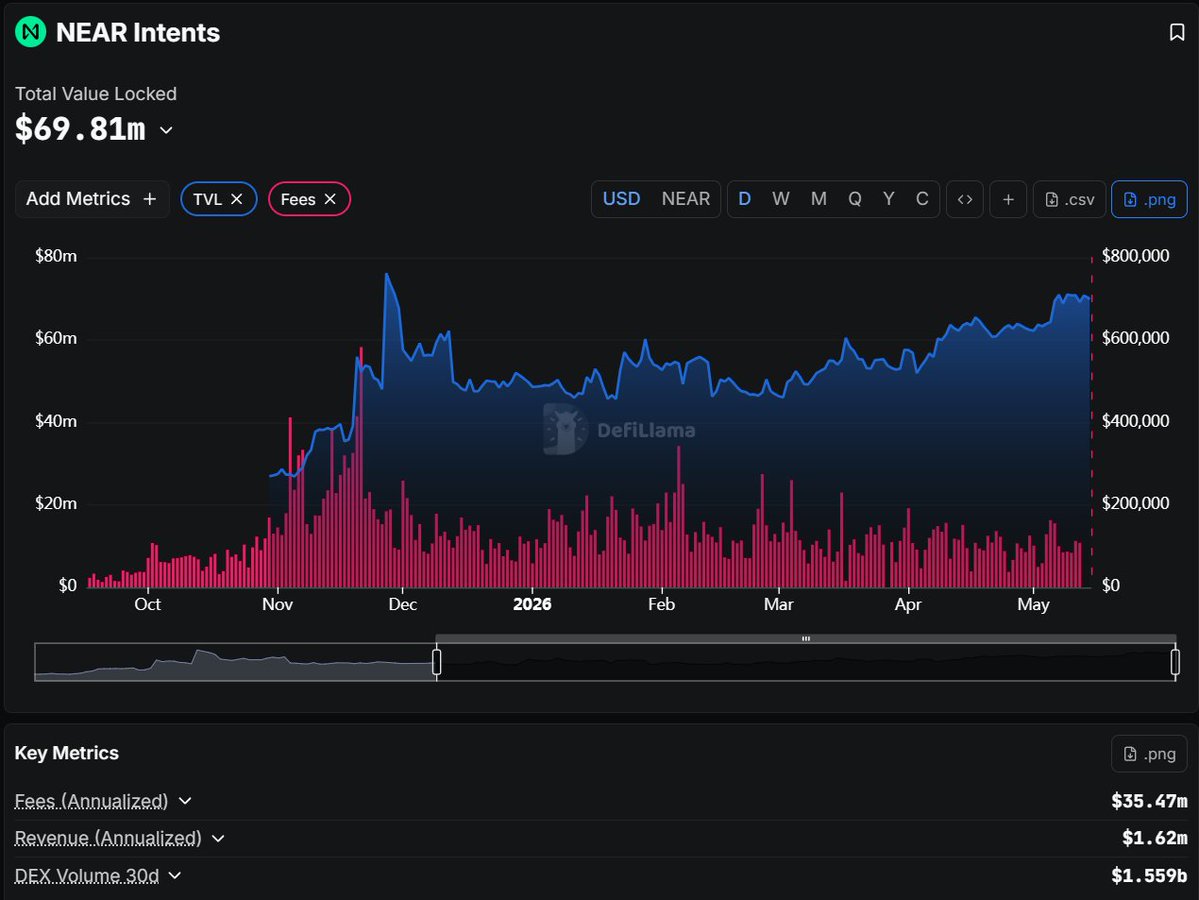Click the right range slider handle
The width and height of the screenshot is (1199, 900).
(1175, 662)
